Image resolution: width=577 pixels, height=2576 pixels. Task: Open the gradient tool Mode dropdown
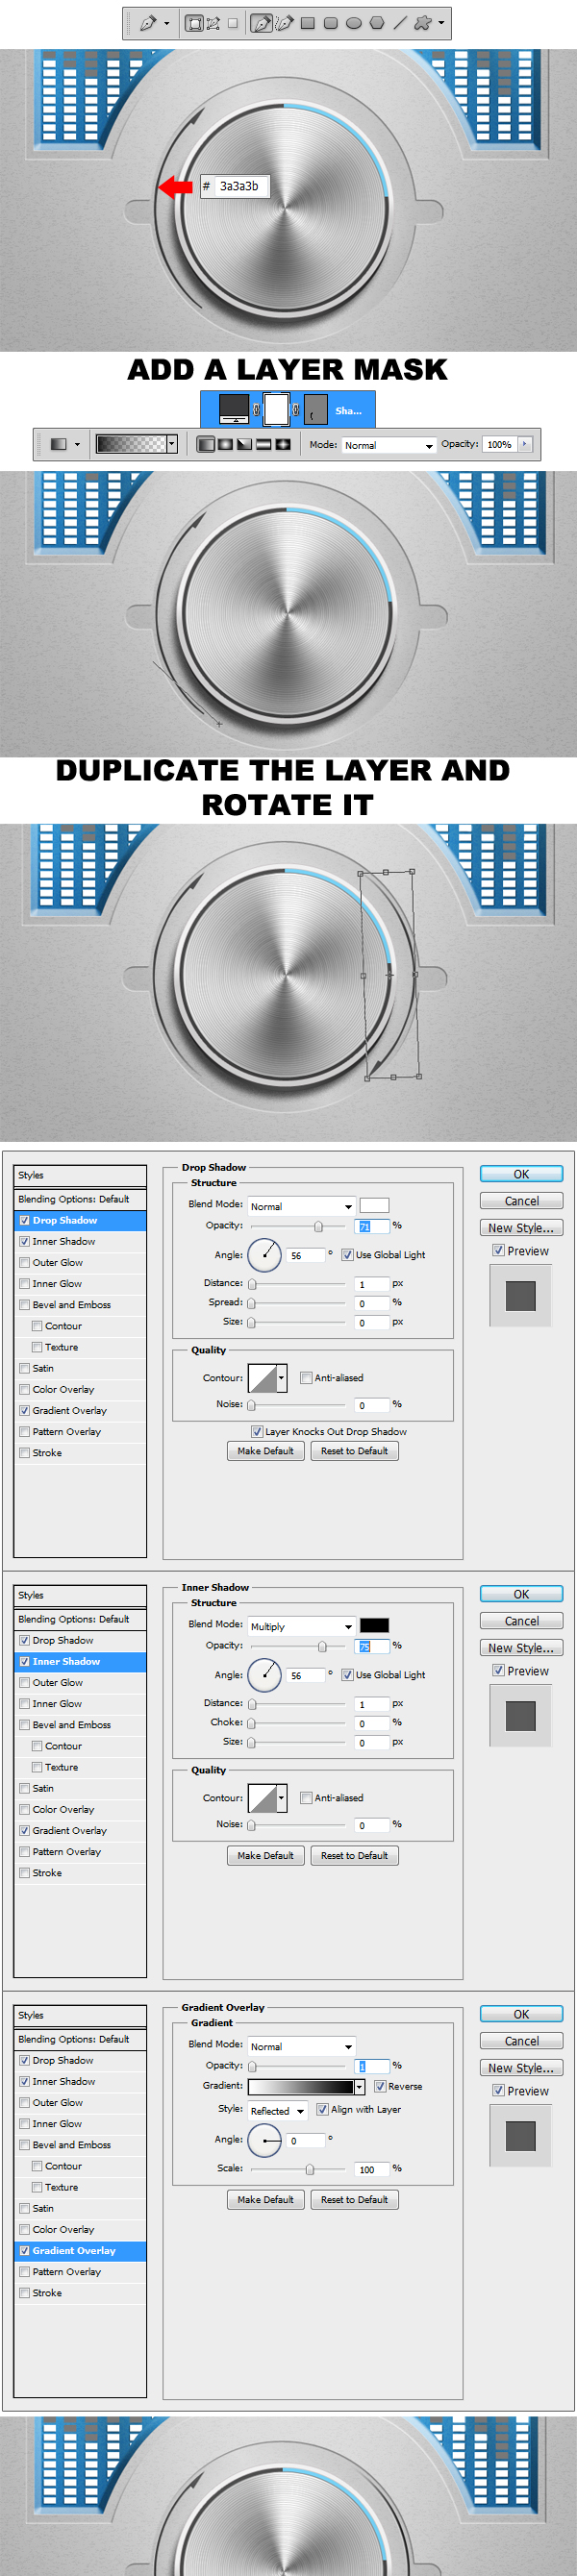(388, 445)
